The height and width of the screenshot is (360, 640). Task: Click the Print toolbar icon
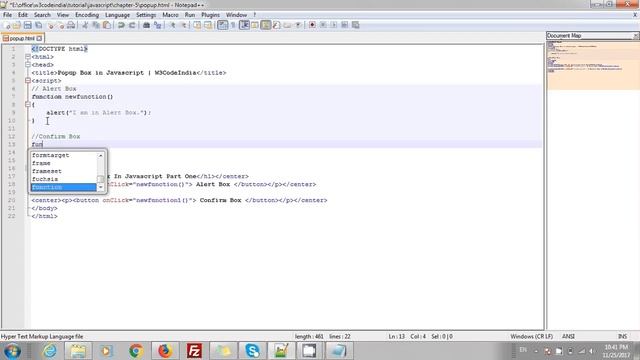pos(71,25)
